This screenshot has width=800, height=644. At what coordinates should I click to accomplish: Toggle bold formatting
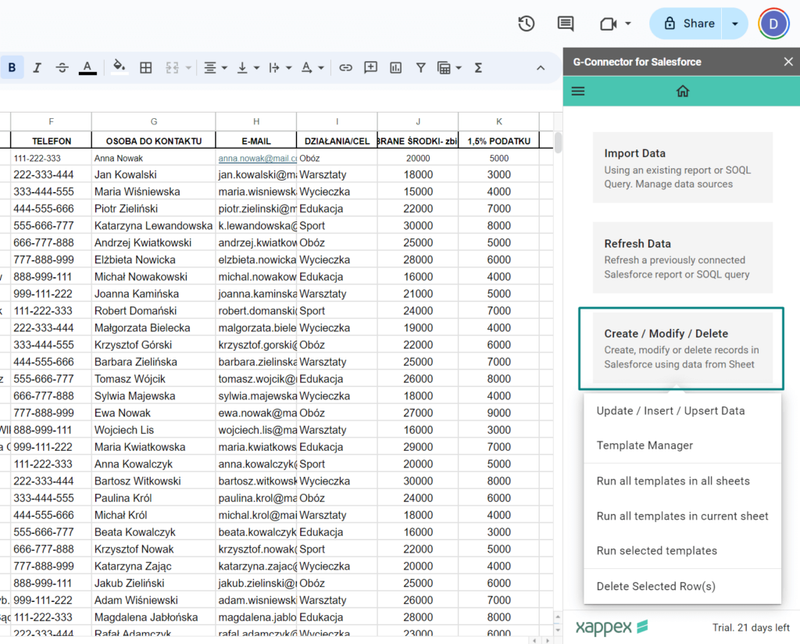[12, 67]
